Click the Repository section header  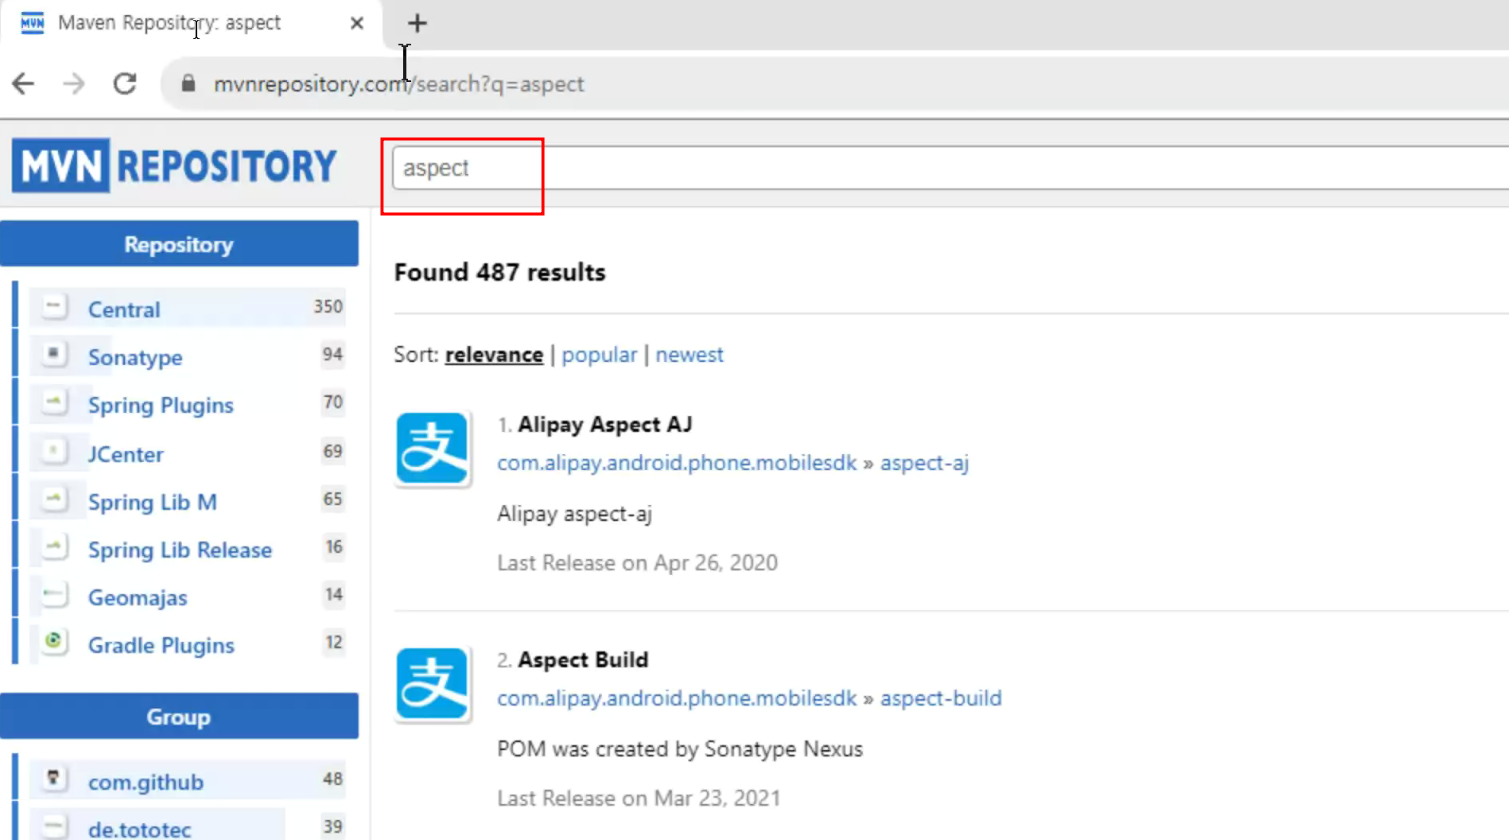[x=179, y=244]
